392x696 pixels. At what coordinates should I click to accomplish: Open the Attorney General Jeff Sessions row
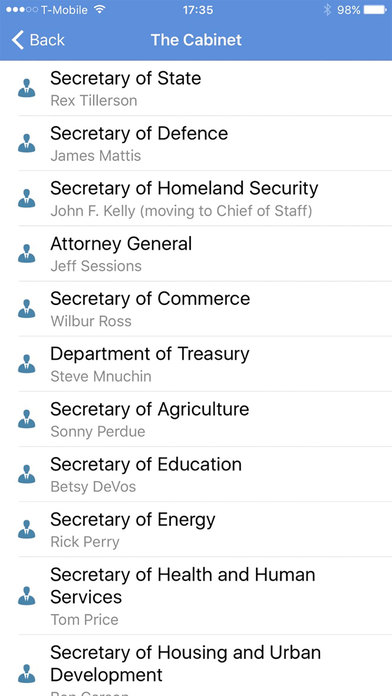tap(196, 253)
